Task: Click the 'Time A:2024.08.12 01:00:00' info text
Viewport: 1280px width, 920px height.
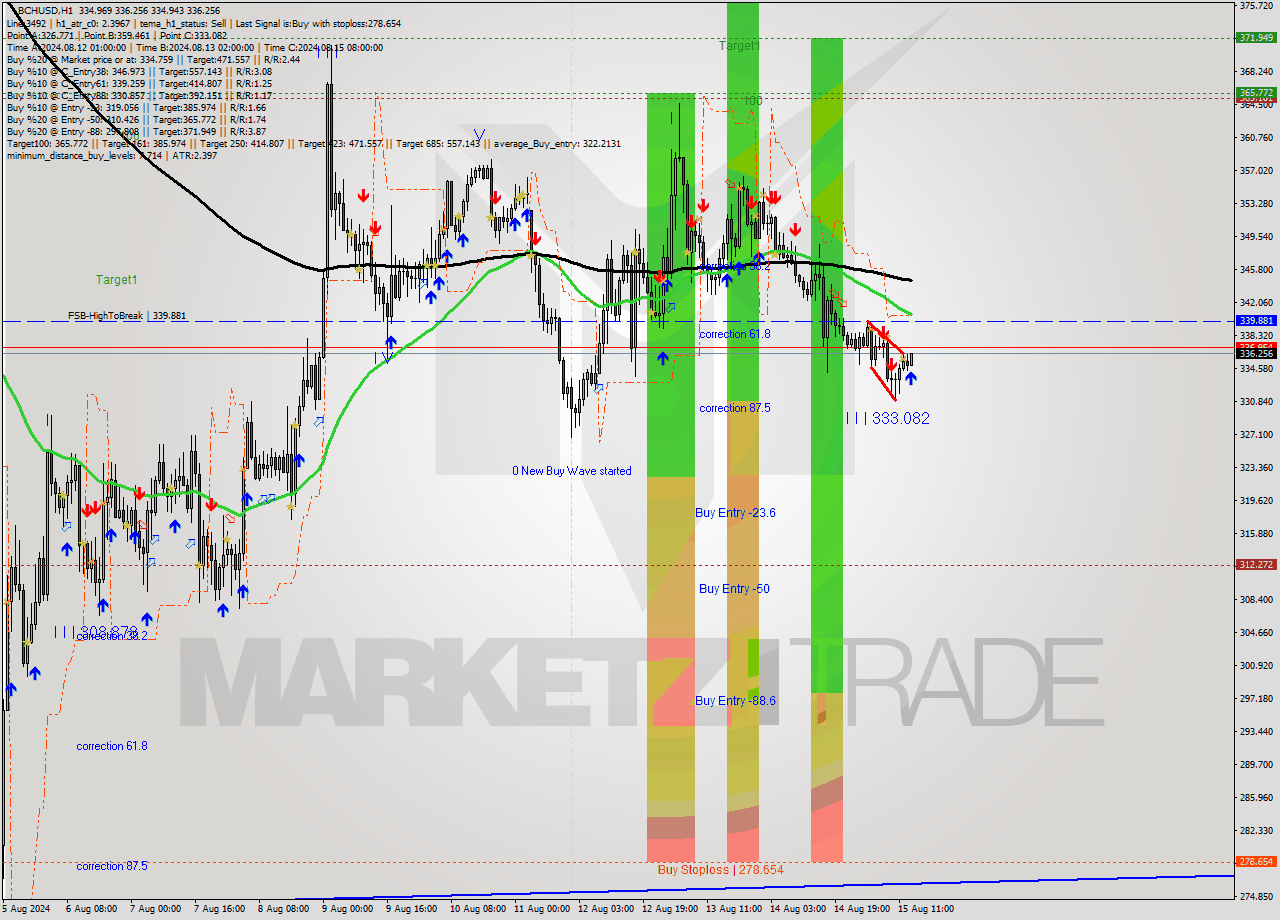Action: point(67,48)
